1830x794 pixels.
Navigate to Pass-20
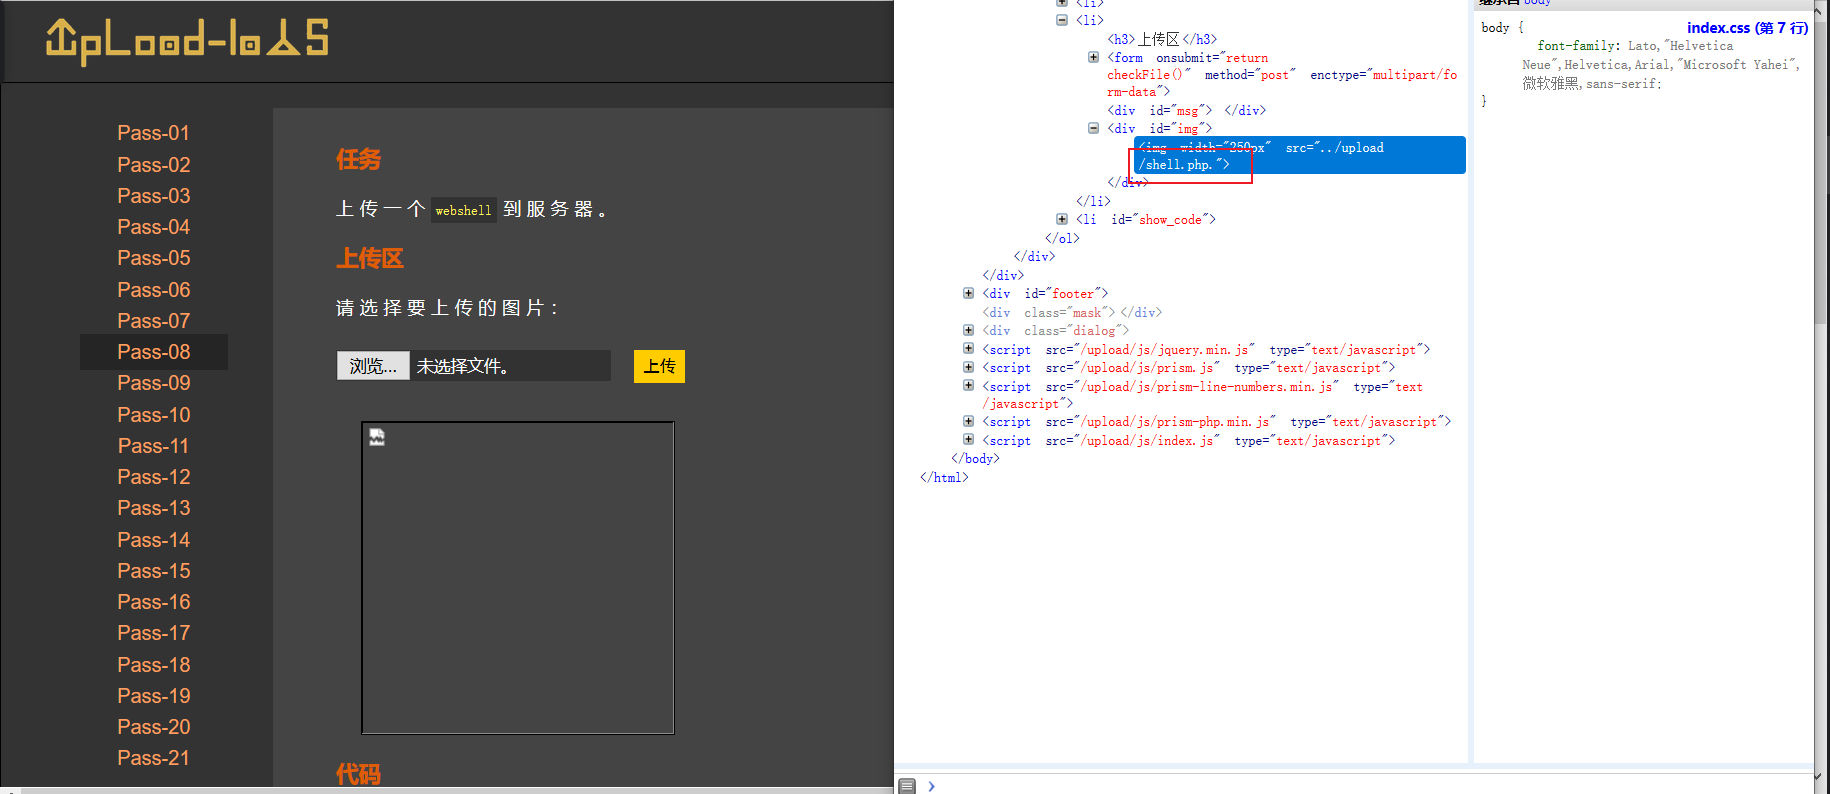click(x=153, y=727)
